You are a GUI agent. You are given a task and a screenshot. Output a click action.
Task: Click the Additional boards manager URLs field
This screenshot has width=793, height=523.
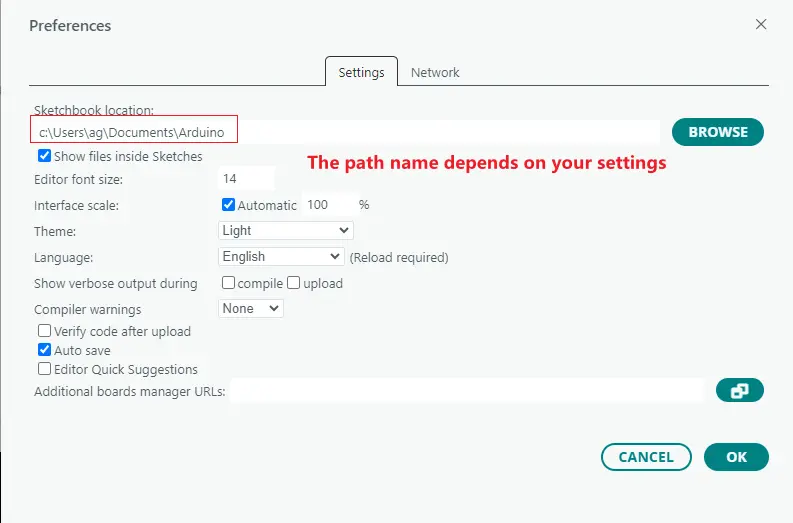pos(468,391)
